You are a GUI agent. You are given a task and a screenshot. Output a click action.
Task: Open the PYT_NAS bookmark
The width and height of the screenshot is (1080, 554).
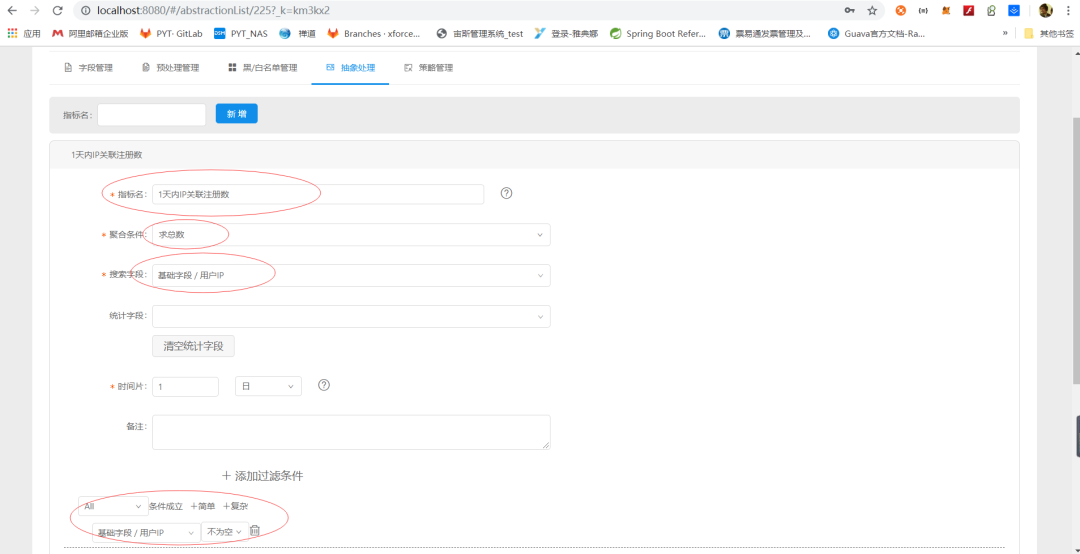[x=240, y=33]
